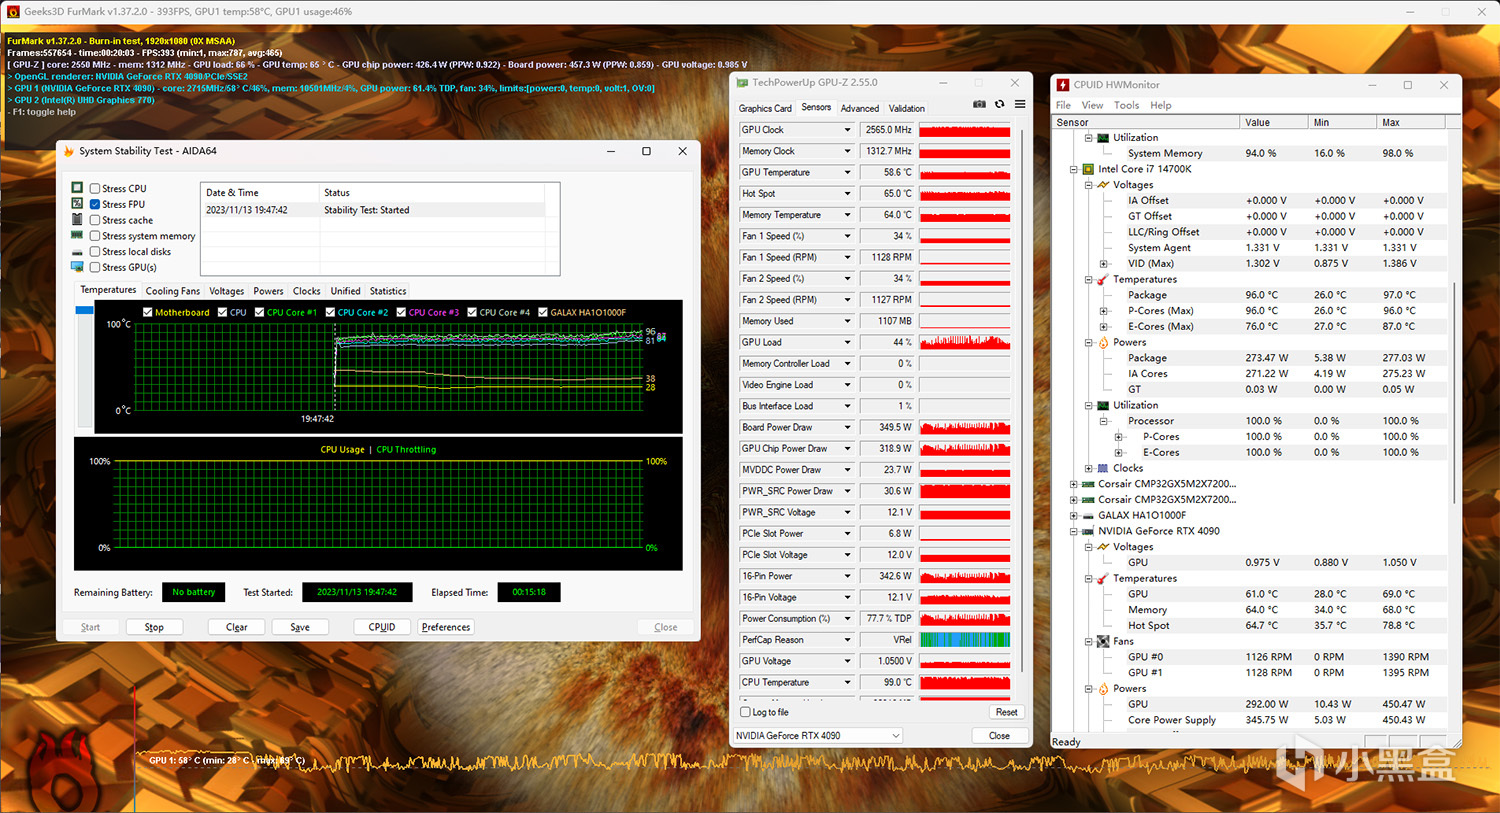Open the GPU Temperature sensor dropdown
The image size is (1500, 813).
coord(847,172)
